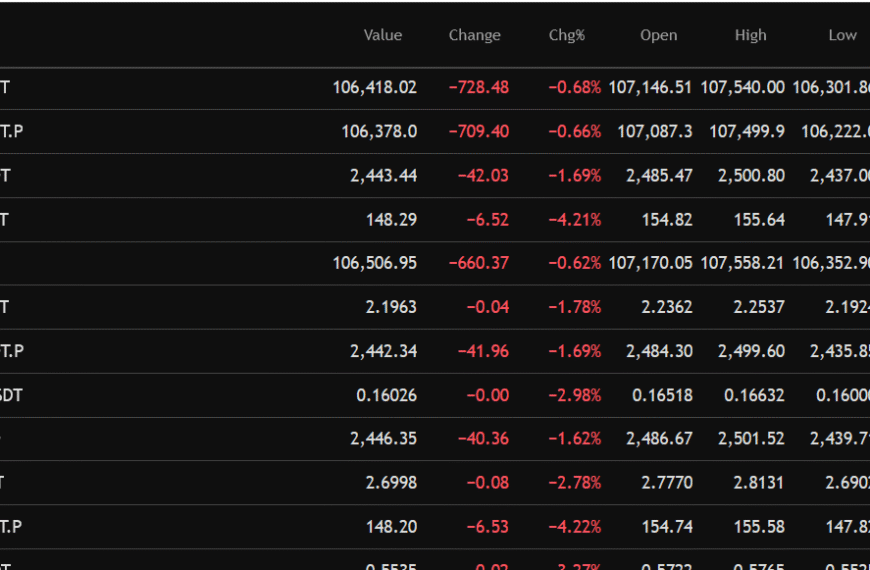Select the row valued 106,506.95

(374, 263)
